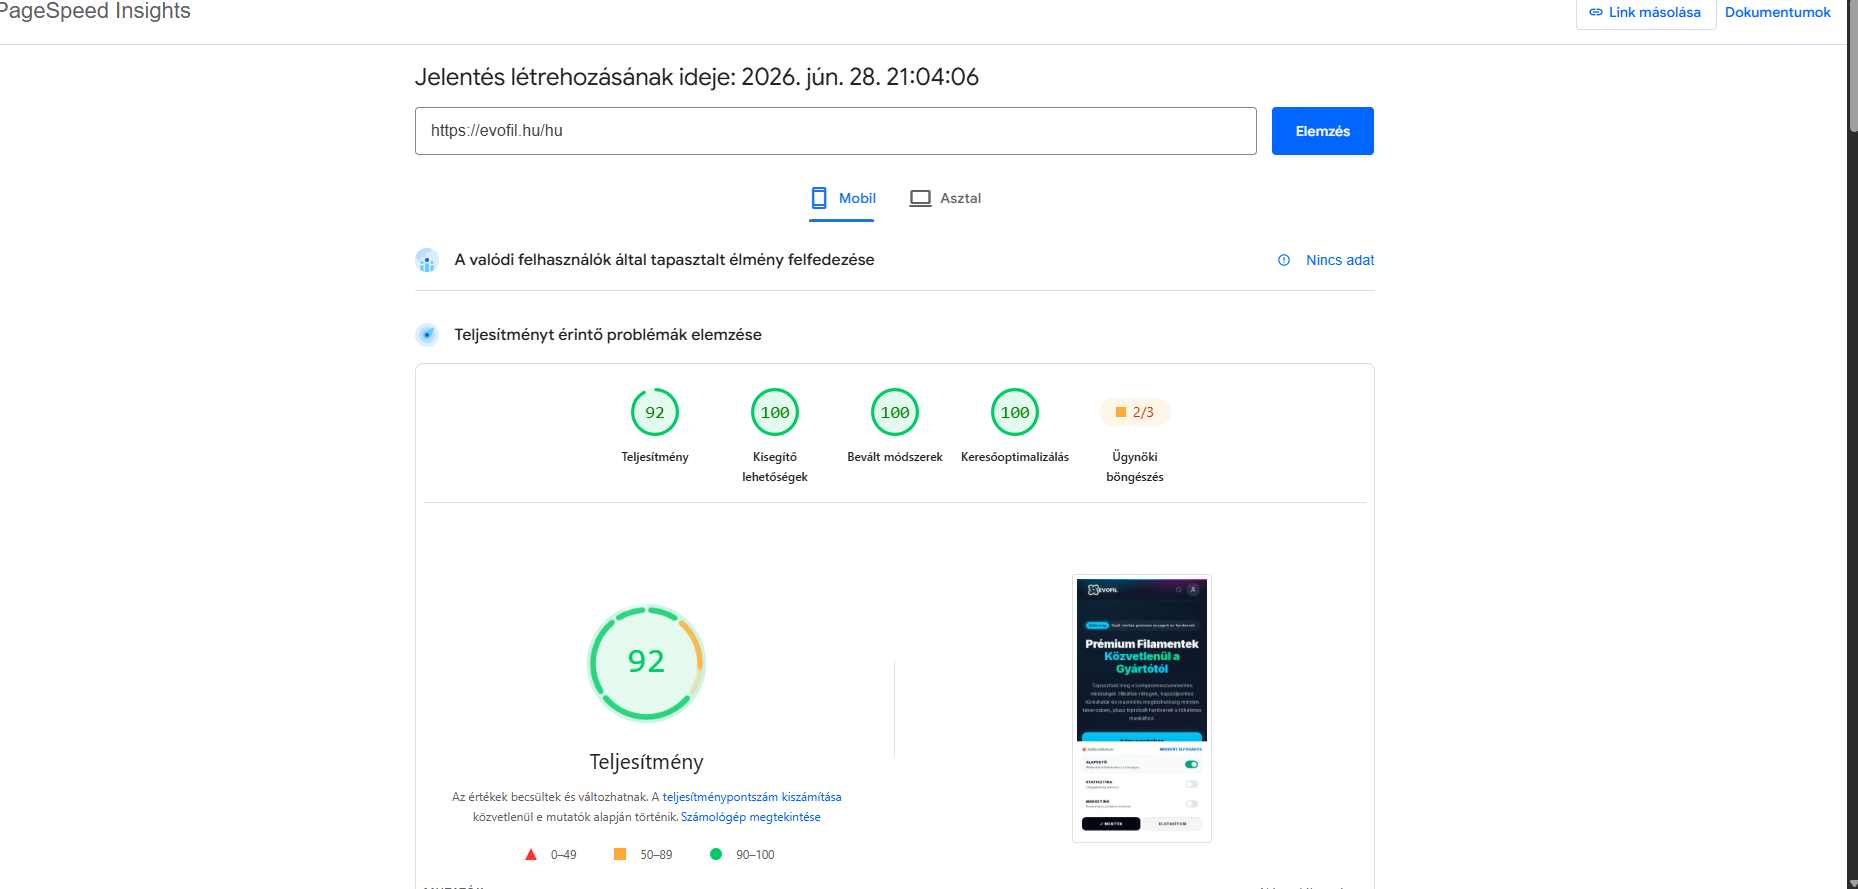
Task: Click the Nincs adat link
Action: coord(1340,260)
